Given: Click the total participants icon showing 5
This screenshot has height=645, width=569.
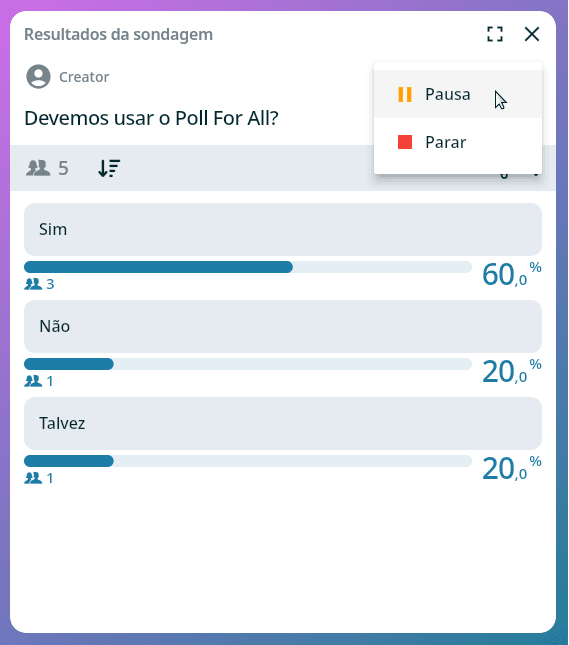Looking at the screenshot, I should point(38,168).
